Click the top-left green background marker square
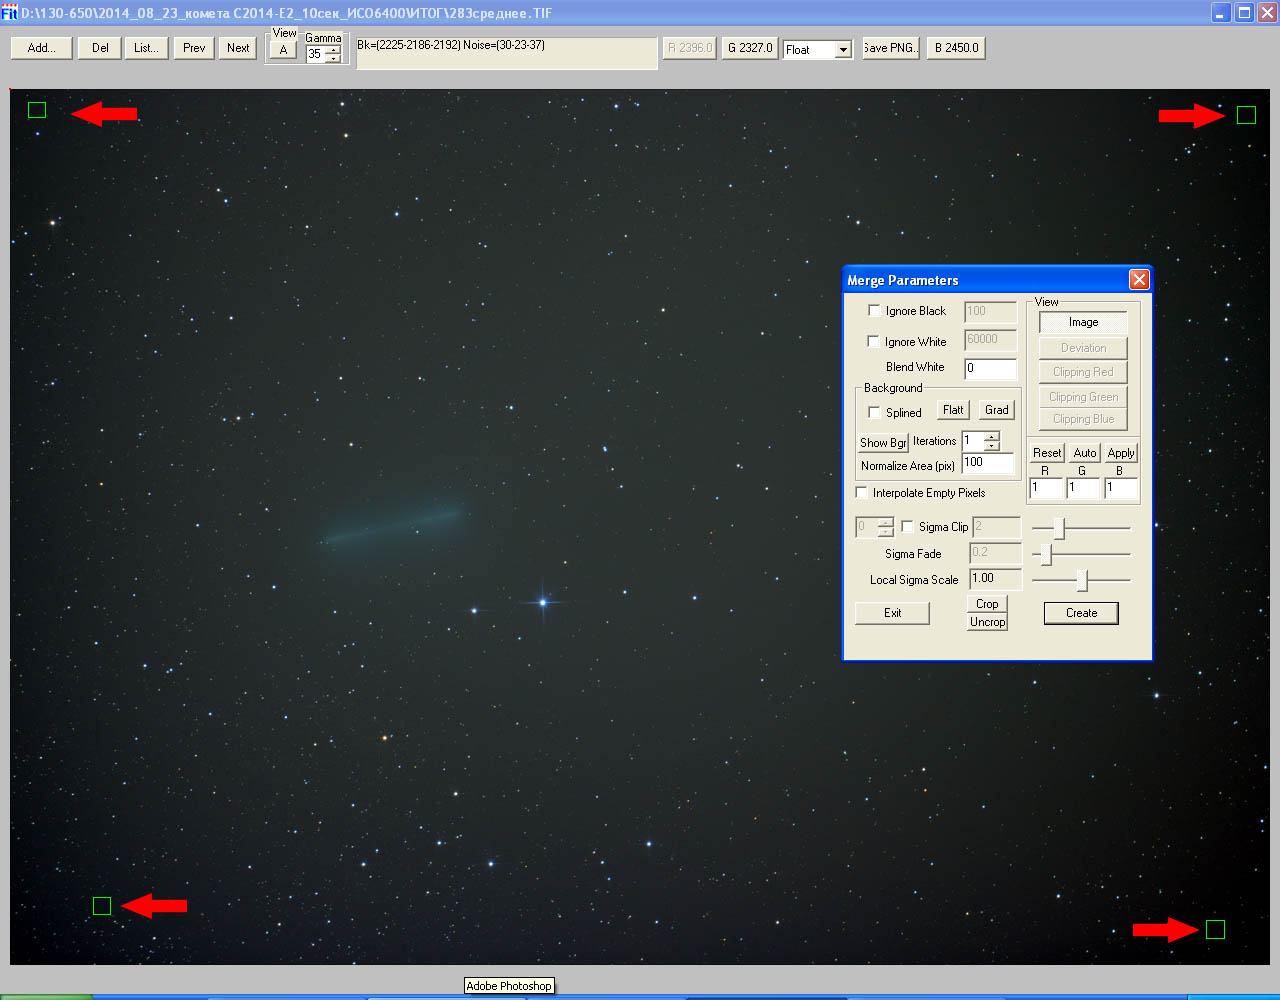This screenshot has height=1000, width=1280. 37,110
